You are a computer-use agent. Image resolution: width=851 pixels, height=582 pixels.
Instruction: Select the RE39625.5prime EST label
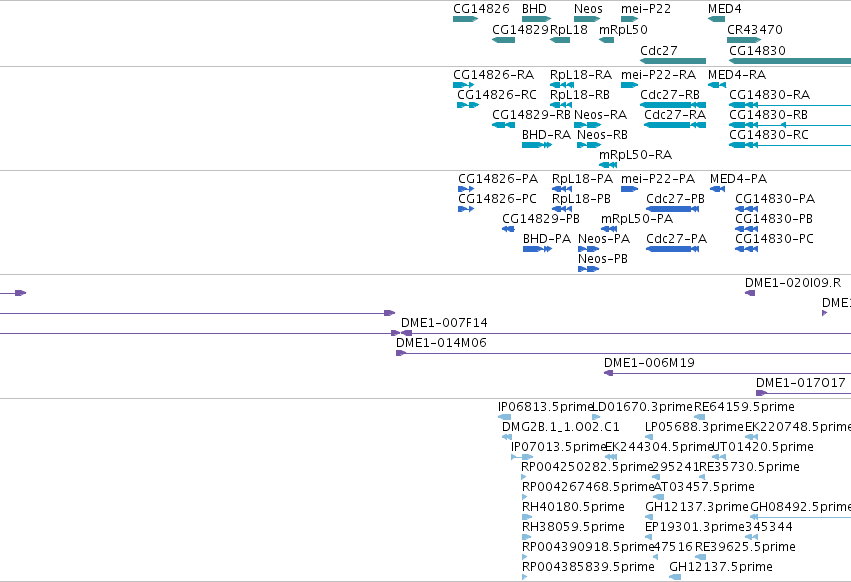pos(745,547)
